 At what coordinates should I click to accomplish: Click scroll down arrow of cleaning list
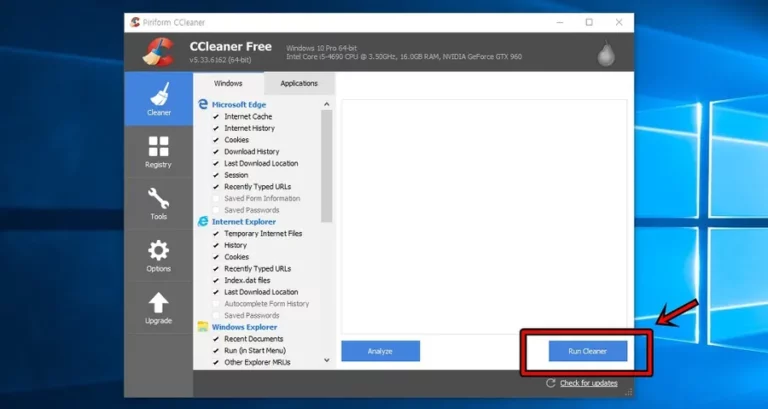327,360
